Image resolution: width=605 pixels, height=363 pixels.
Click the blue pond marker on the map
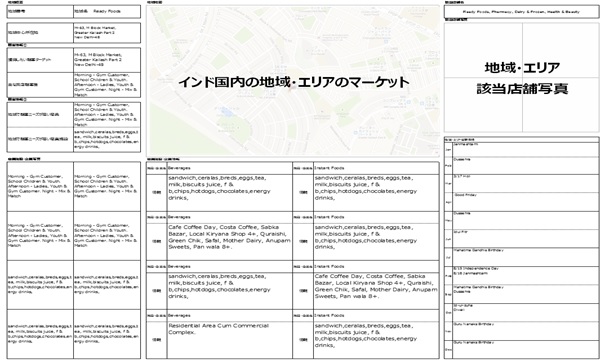226,112
